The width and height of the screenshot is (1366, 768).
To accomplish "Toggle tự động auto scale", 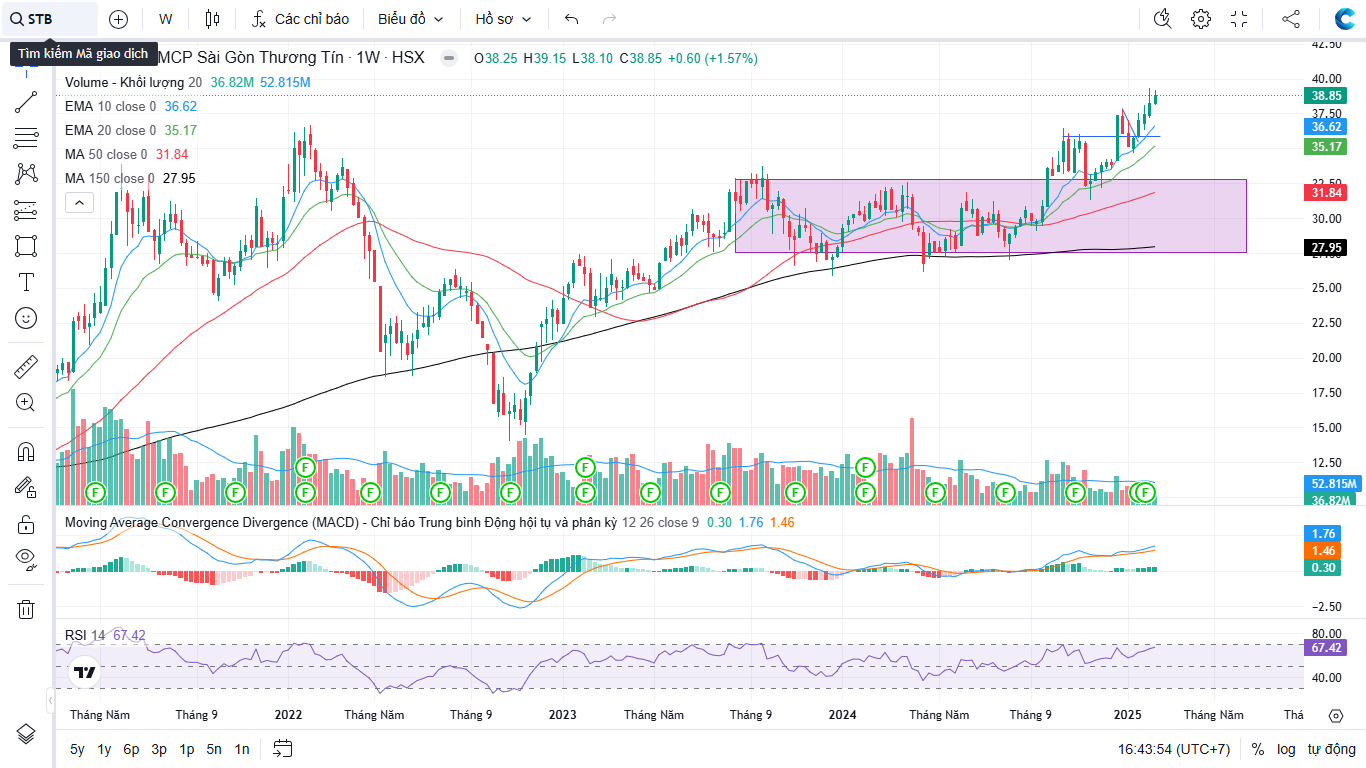I will [1331, 749].
